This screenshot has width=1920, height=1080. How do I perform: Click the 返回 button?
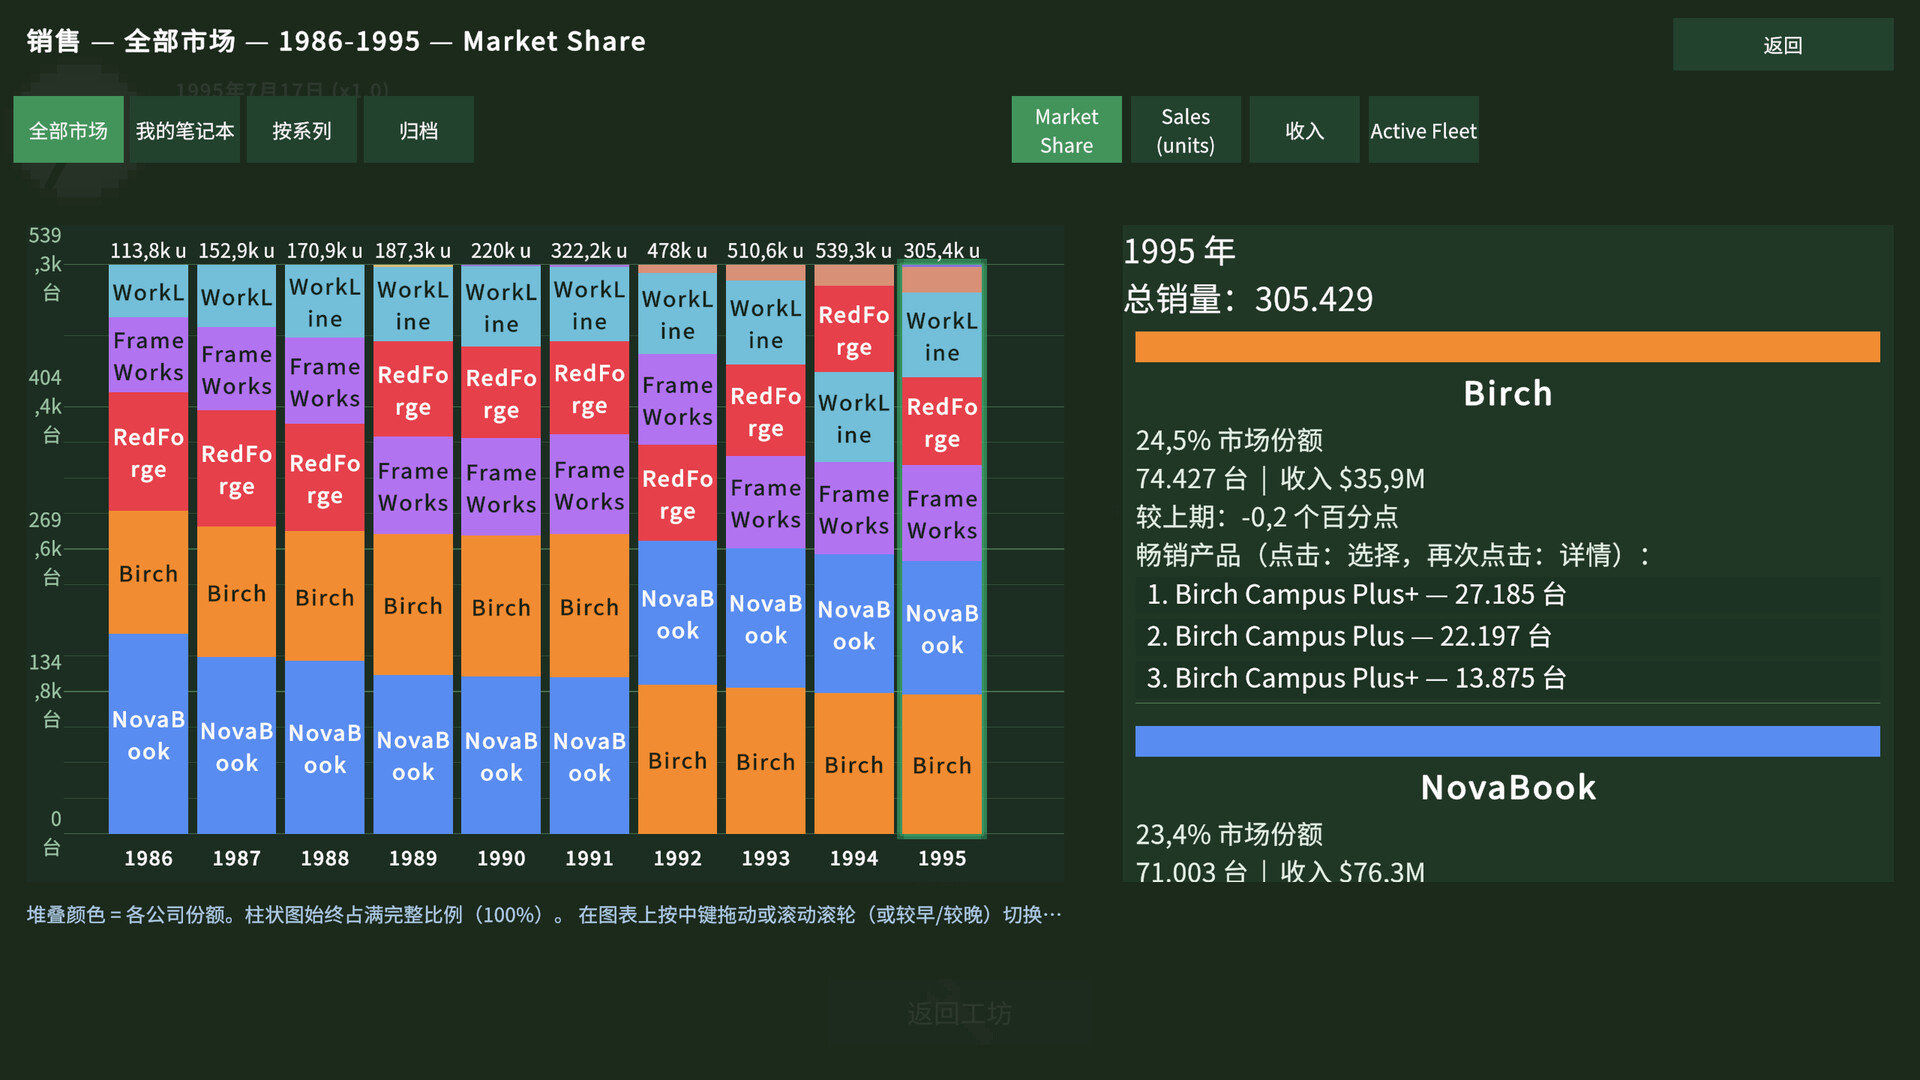(1782, 45)
